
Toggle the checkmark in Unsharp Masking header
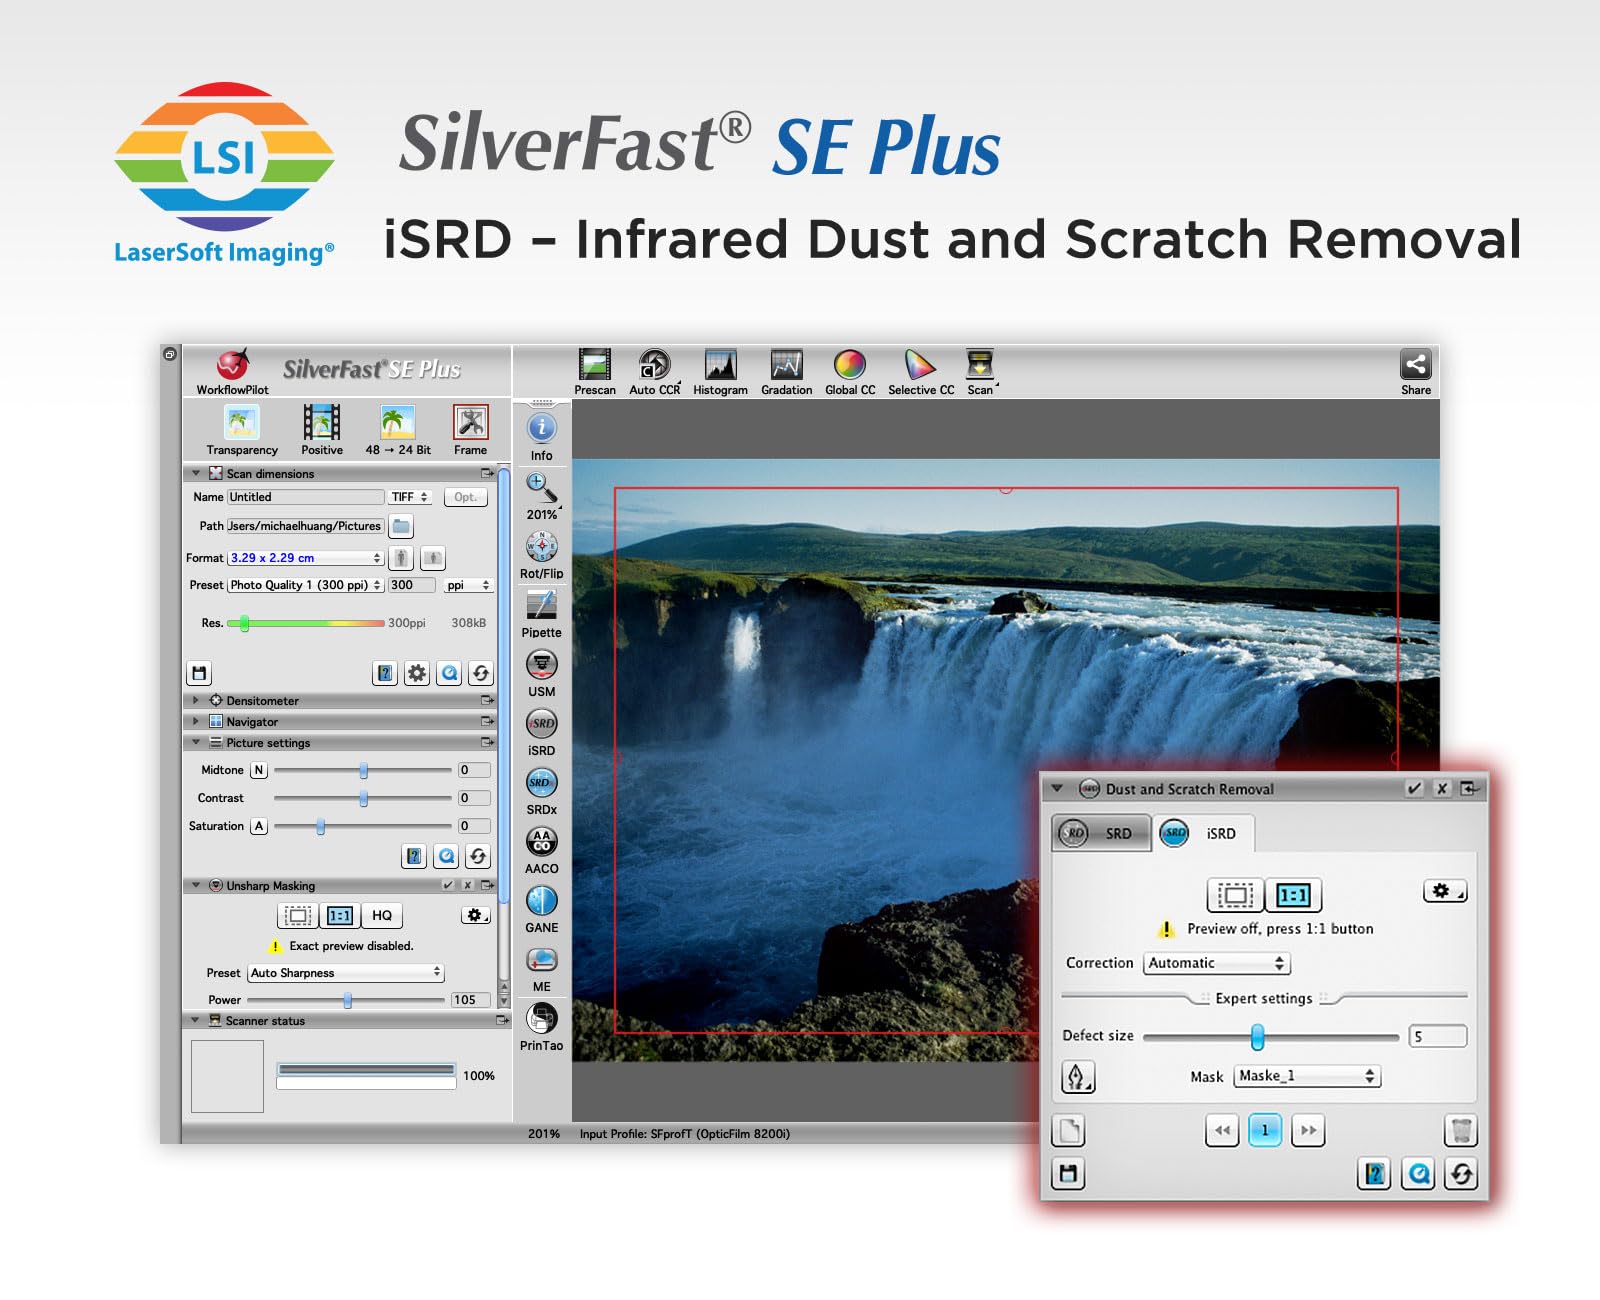click(x=447, y=885)
